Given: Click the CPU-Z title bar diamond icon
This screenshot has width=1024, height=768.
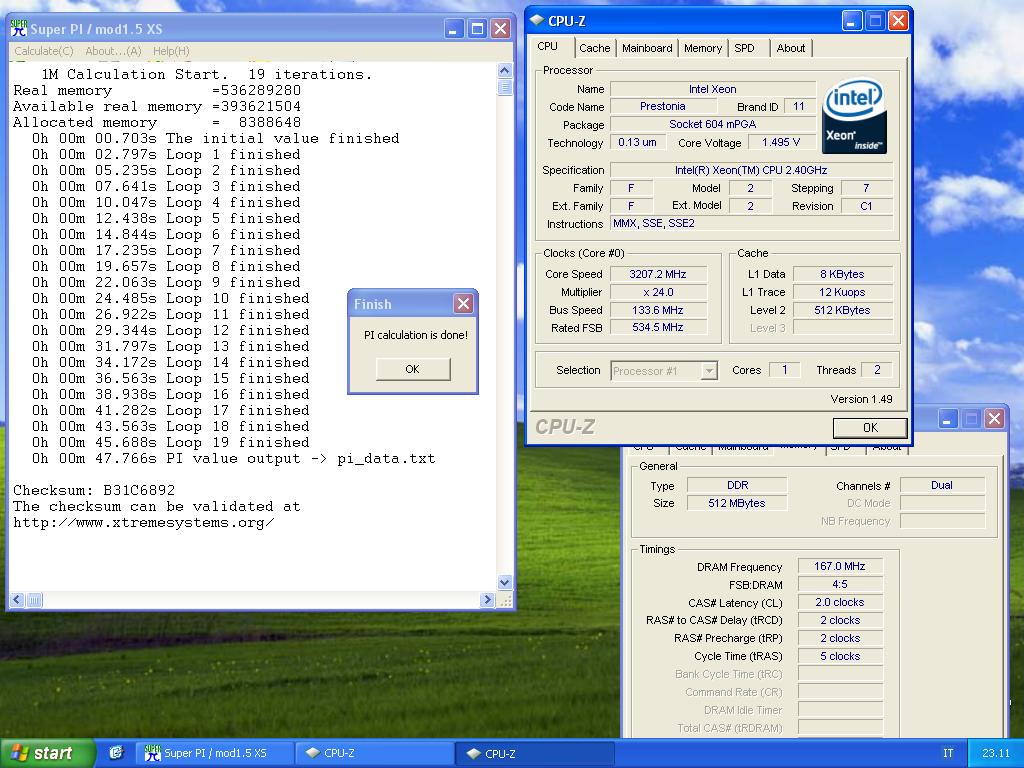Looking at the screenshot, I should point(537,20).
